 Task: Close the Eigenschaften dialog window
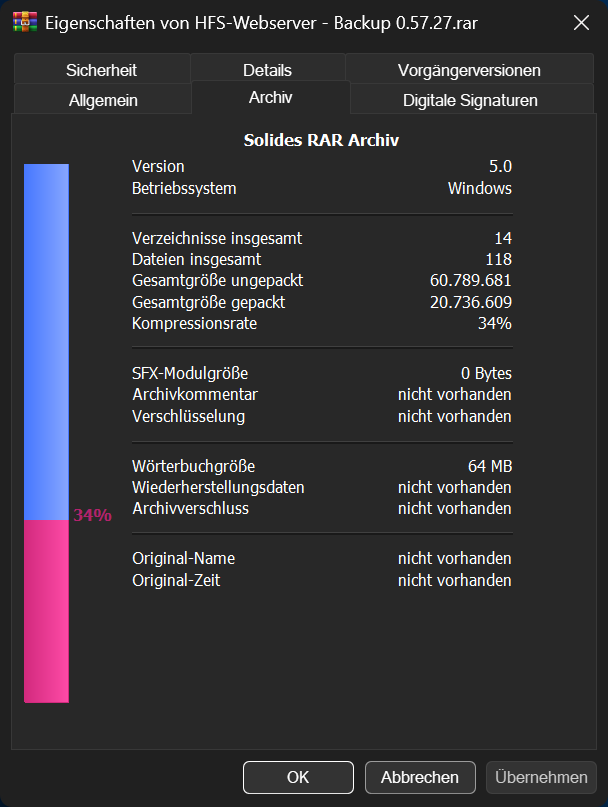point(580,22)
